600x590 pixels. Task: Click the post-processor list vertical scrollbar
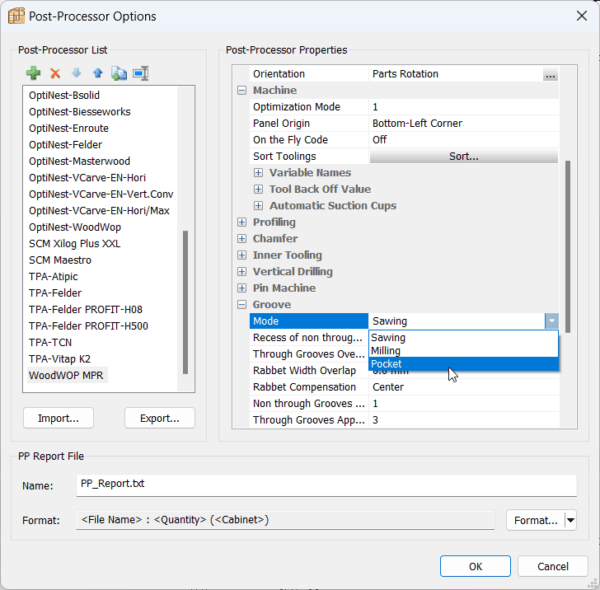185,300
